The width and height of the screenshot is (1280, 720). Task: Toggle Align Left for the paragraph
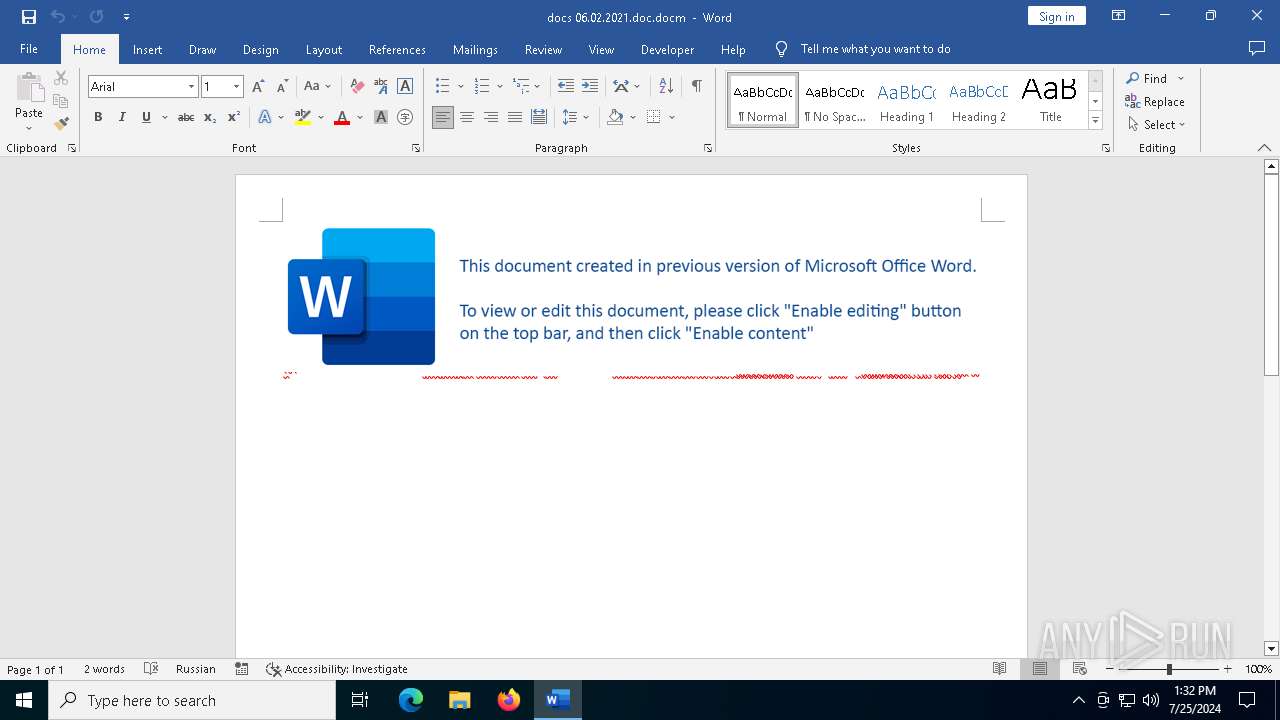(x=443, y=117)
